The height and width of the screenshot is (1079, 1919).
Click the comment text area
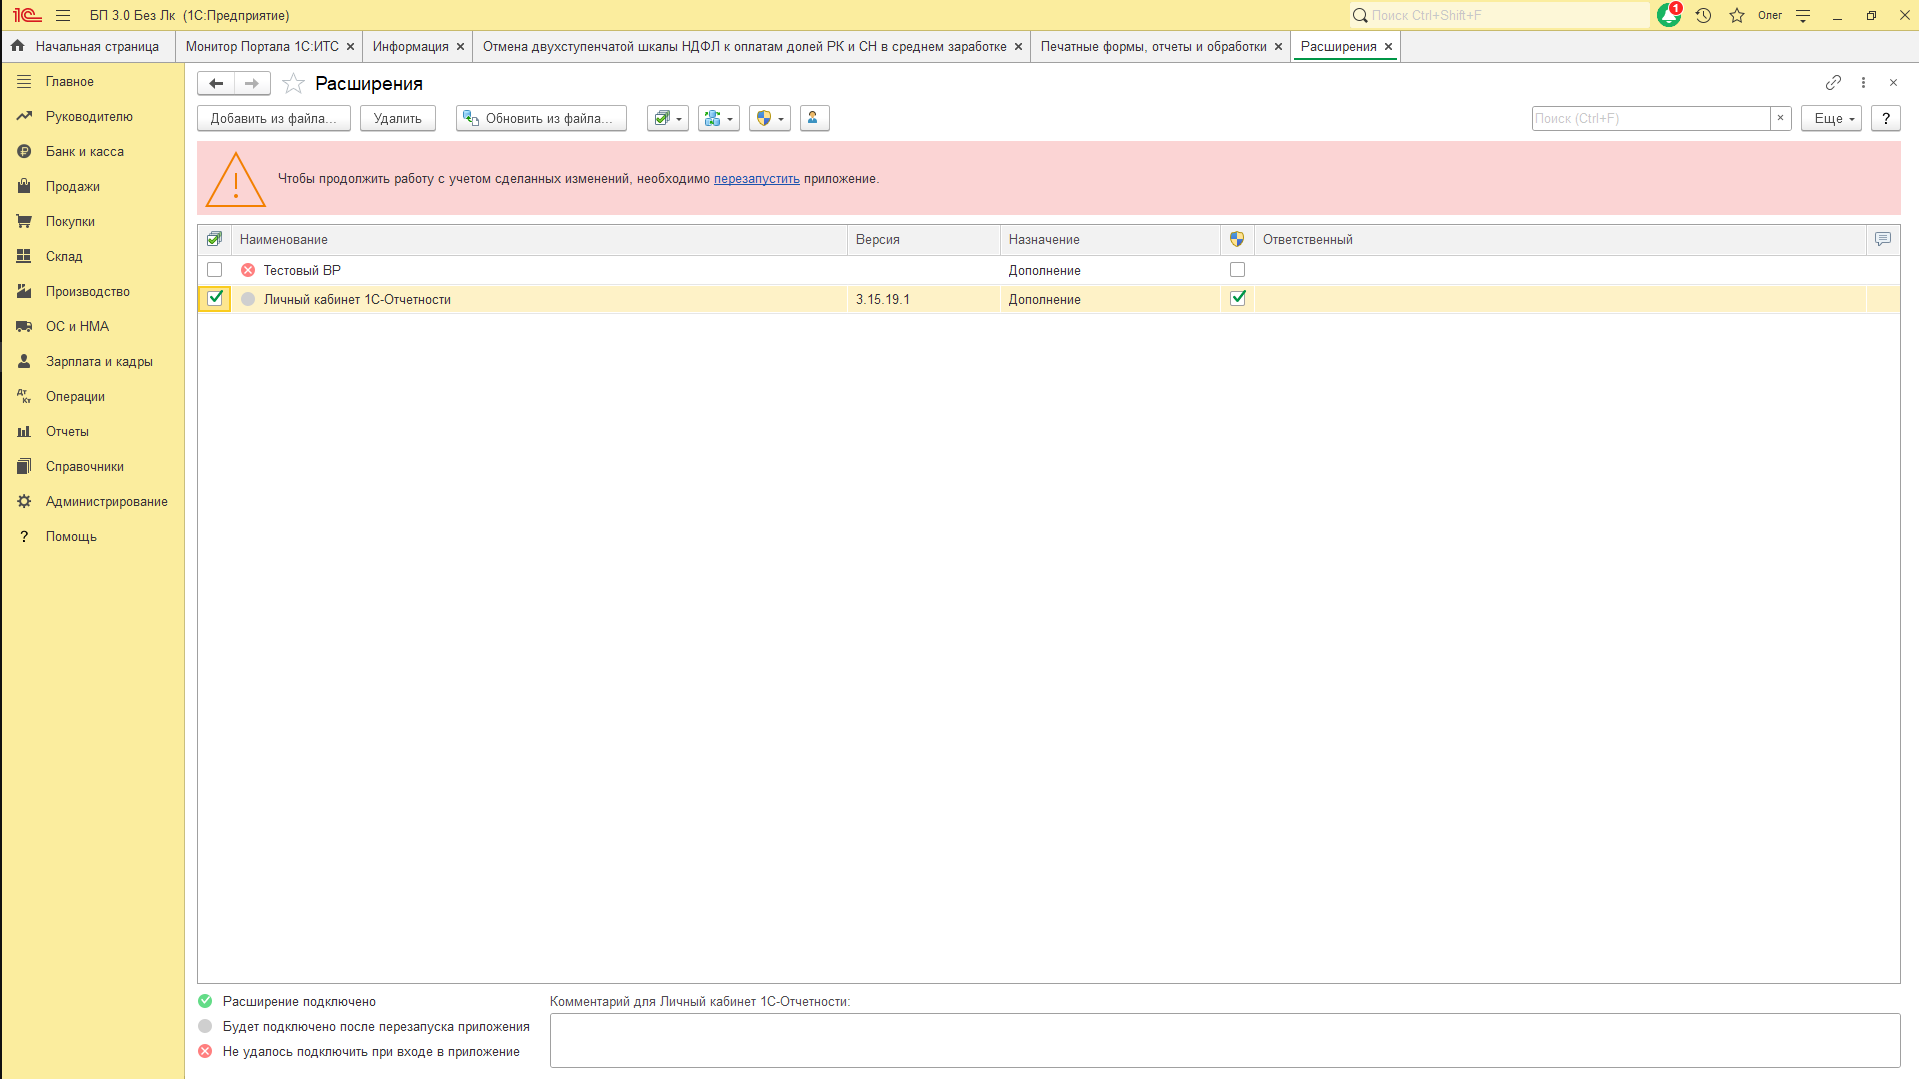(1225, 1040)
